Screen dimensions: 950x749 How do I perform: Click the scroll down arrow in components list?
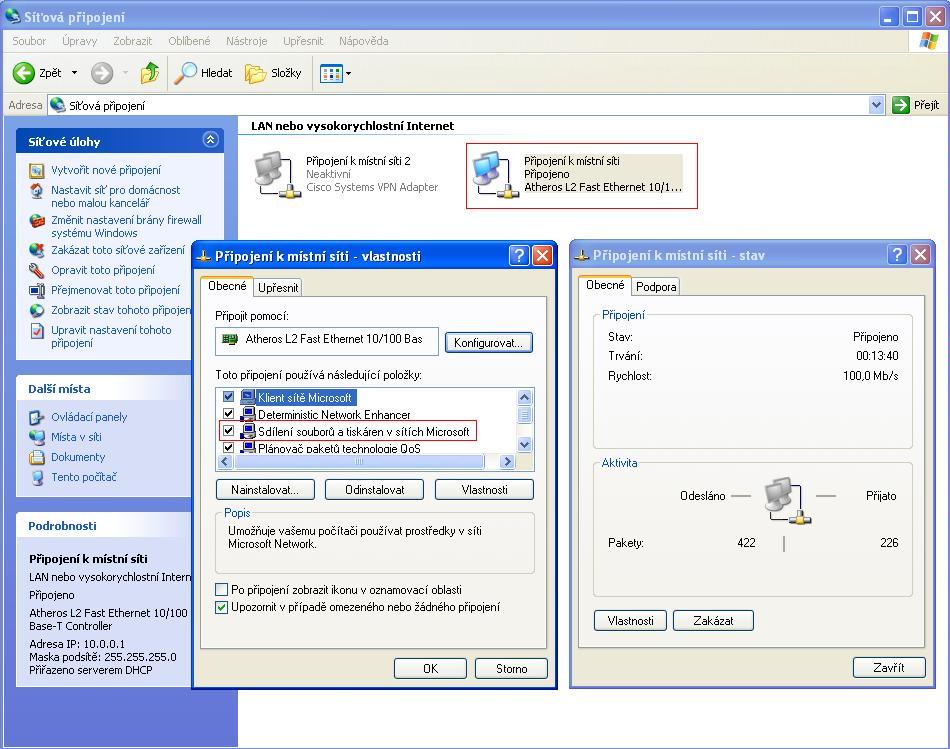click(x=525, y=445)
